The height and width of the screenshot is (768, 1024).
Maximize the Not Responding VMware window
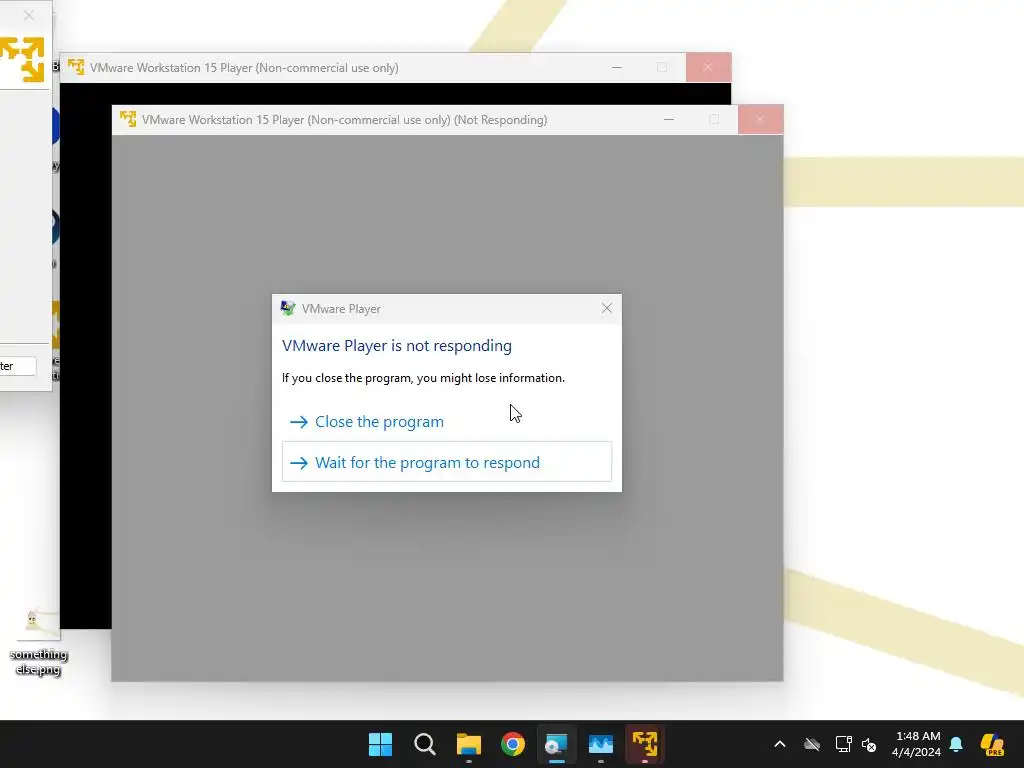tap(714, 120)
